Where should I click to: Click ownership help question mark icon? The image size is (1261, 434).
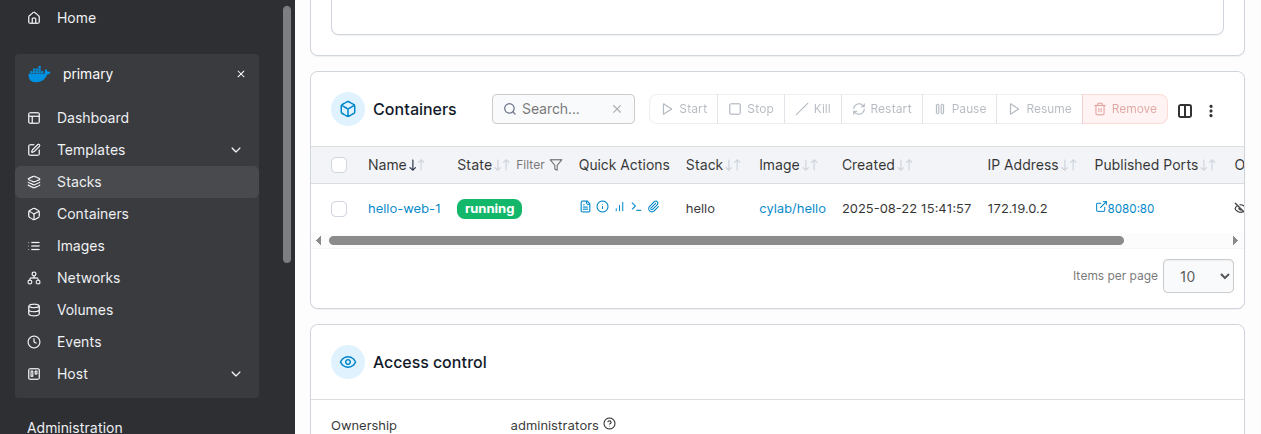609,424
